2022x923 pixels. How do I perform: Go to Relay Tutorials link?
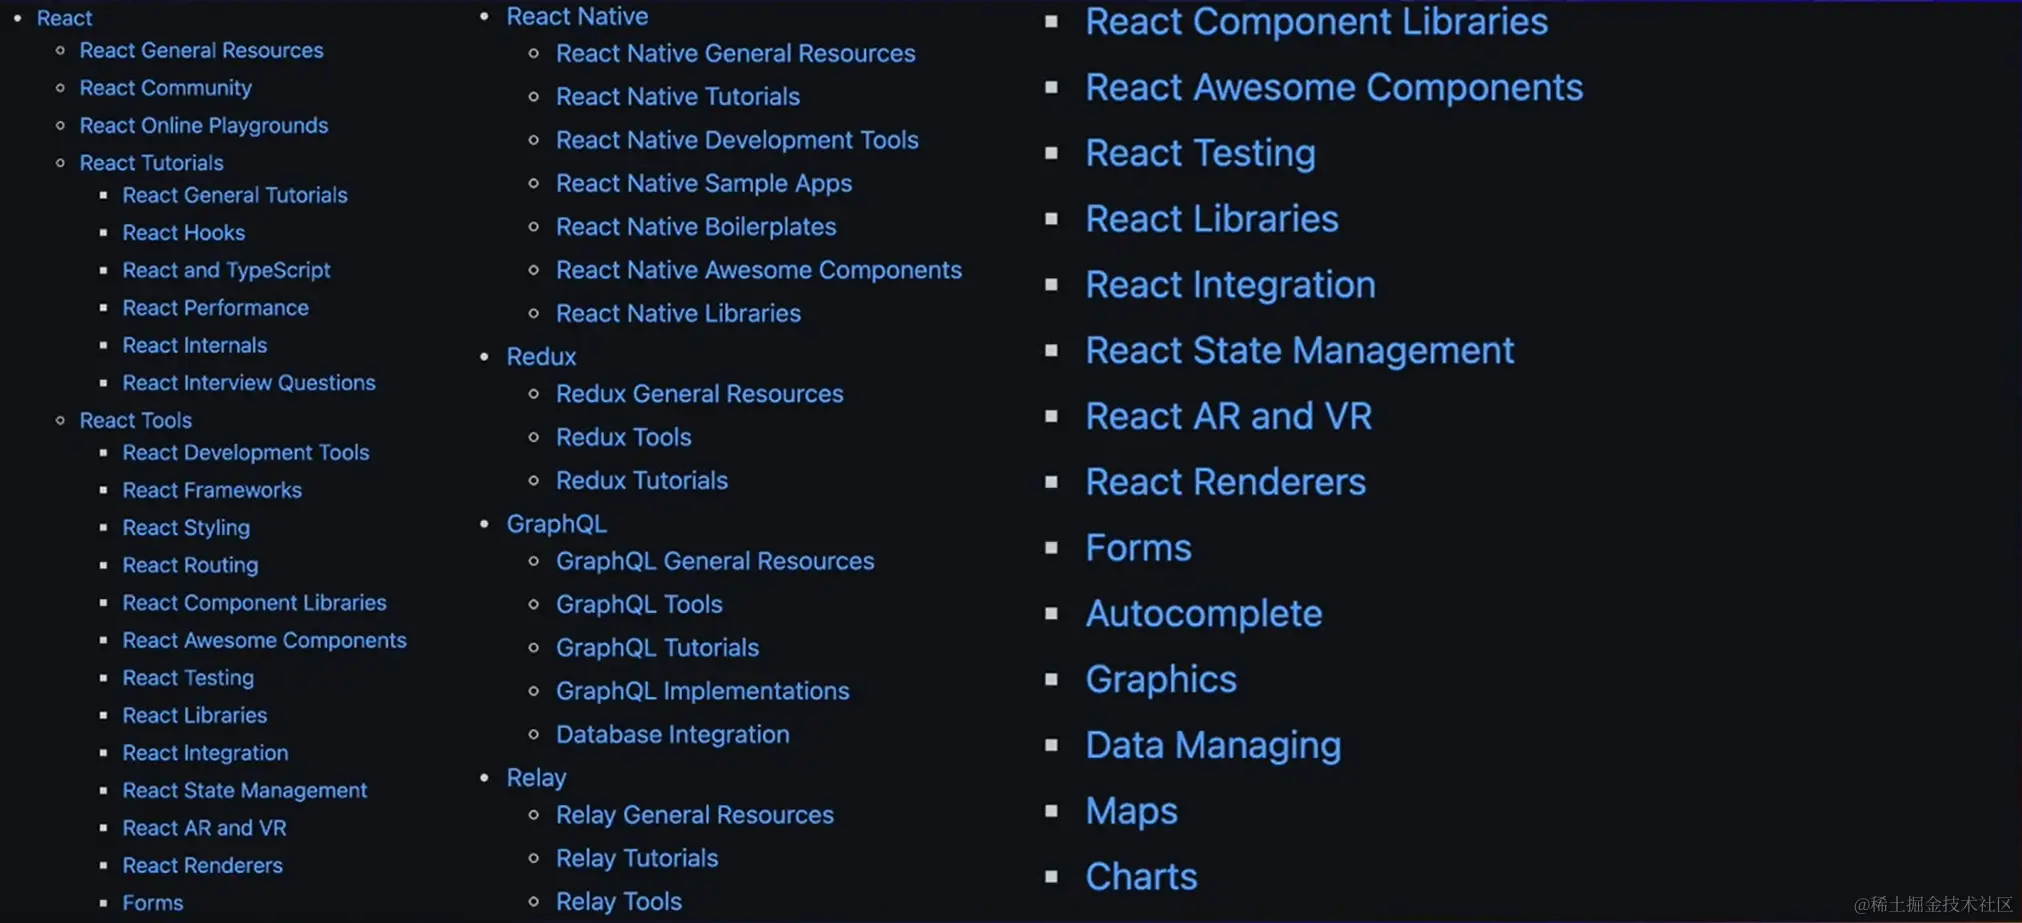[x=637, y=858]
